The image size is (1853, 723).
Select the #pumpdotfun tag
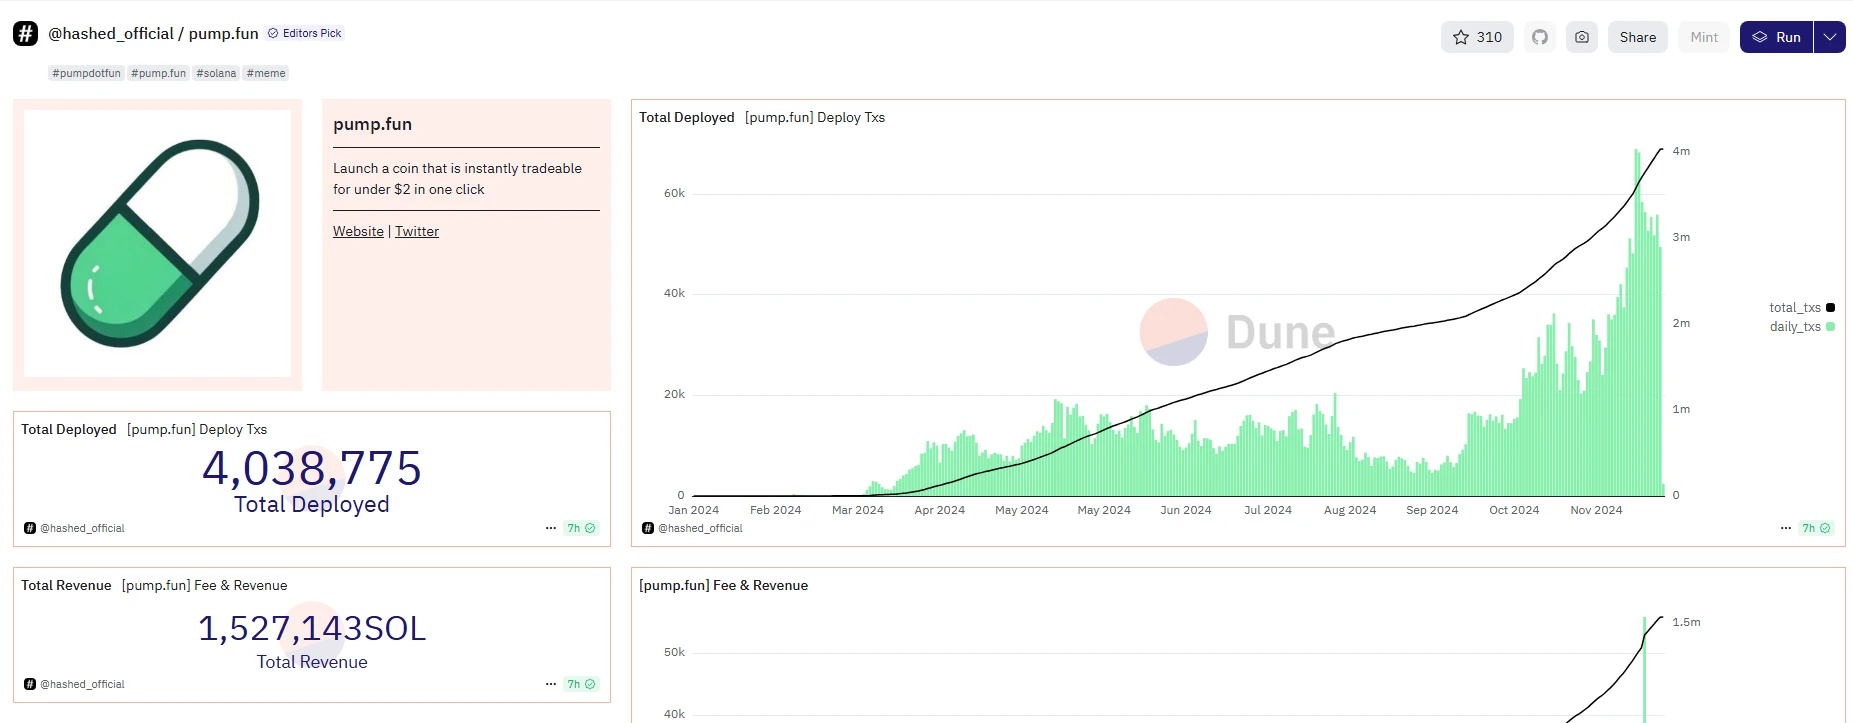coord(86,73)
